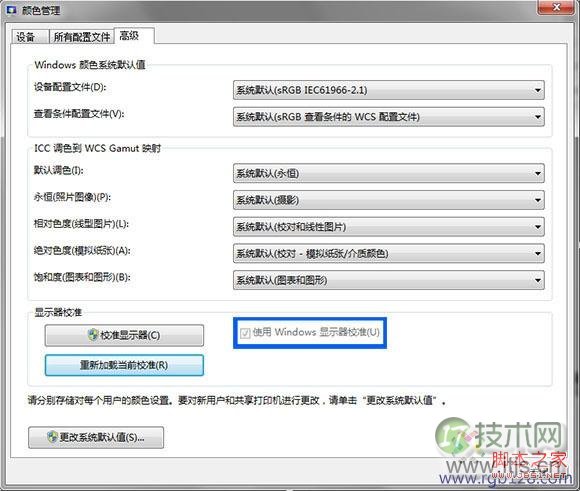Click 更改系统默认值(S)... button

coord(96,437)
